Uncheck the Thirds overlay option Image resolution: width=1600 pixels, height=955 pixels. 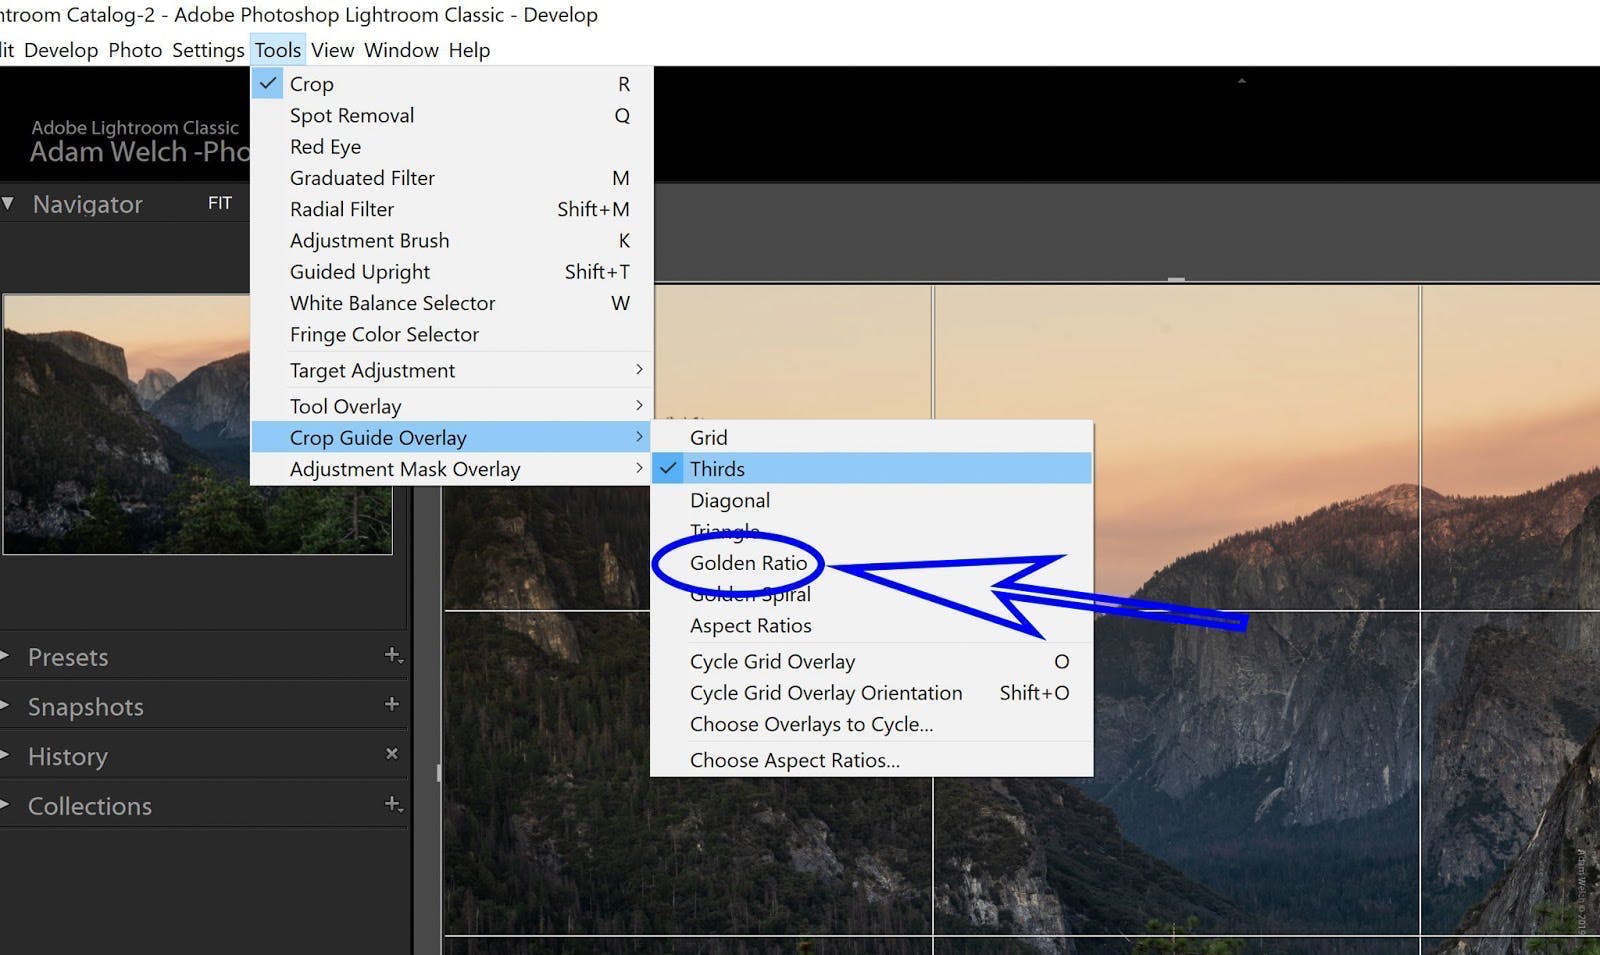[717, 468]
